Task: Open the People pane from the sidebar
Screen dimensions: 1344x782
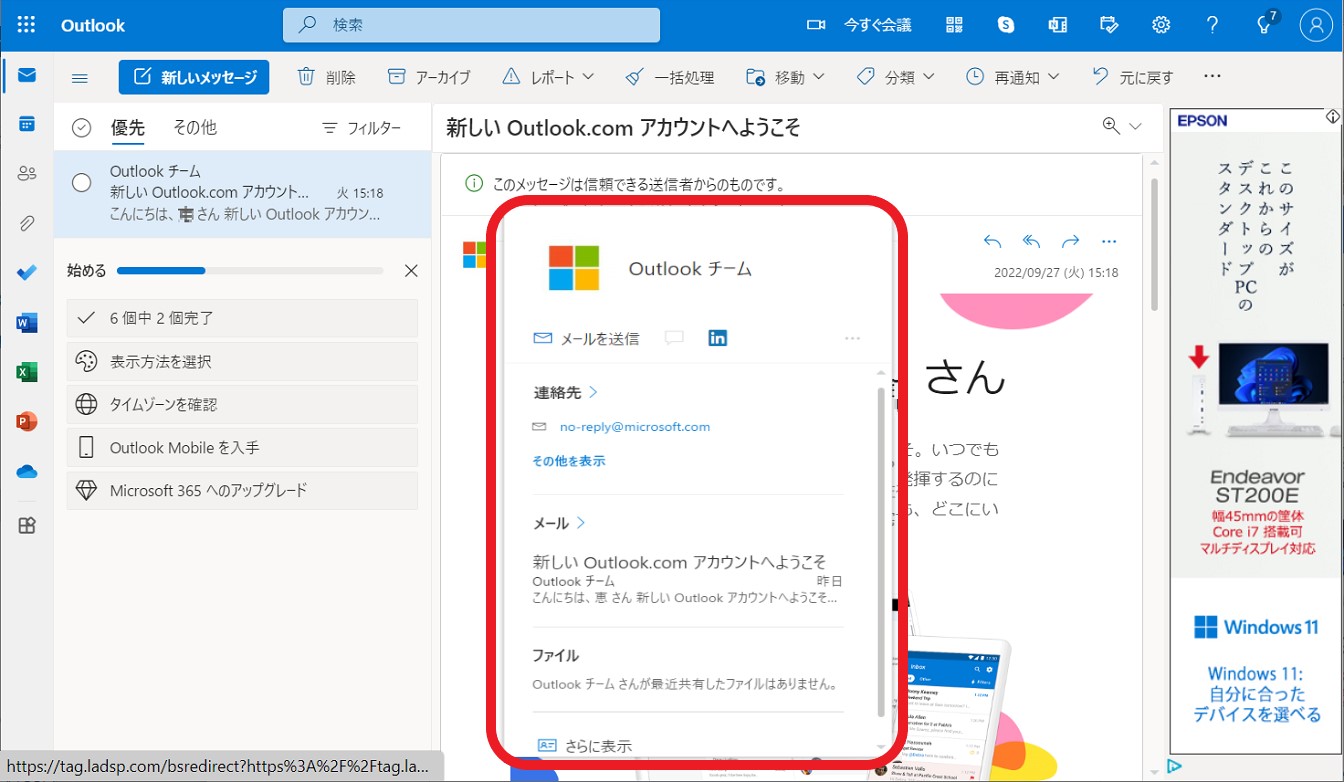Action: pyautogui.click(x=25, y=173)
